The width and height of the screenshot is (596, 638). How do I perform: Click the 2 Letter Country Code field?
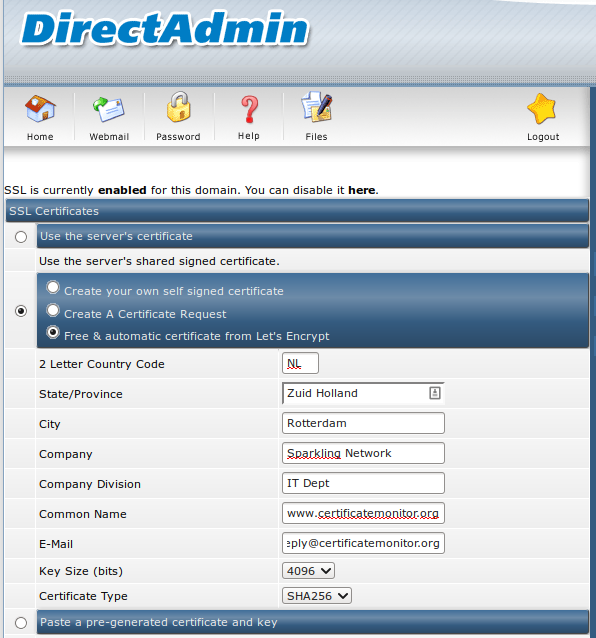click(x=300, y=363)
